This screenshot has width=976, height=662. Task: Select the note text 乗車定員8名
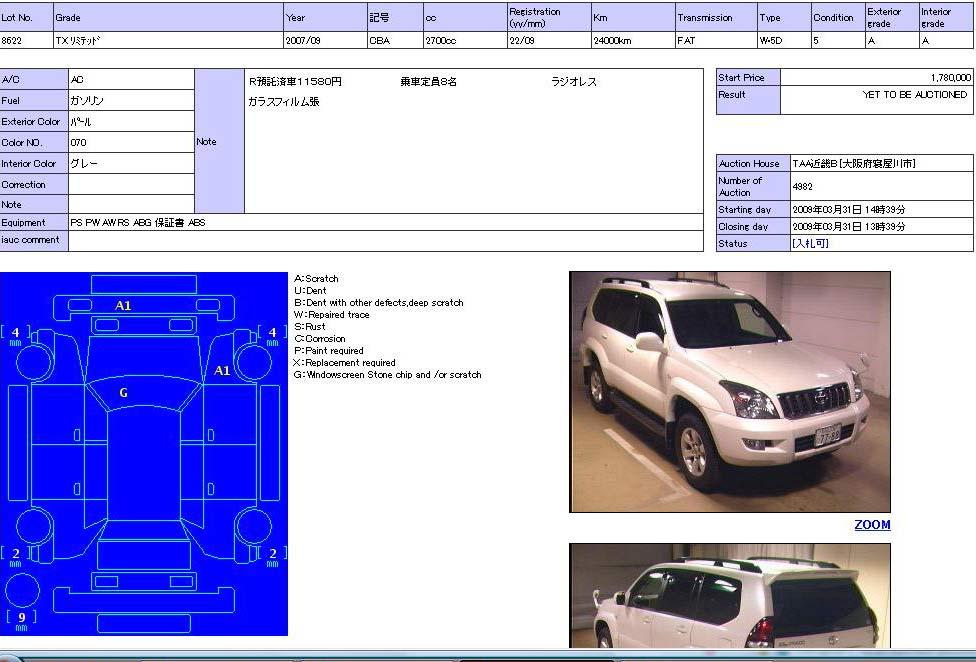coord(429,82)
